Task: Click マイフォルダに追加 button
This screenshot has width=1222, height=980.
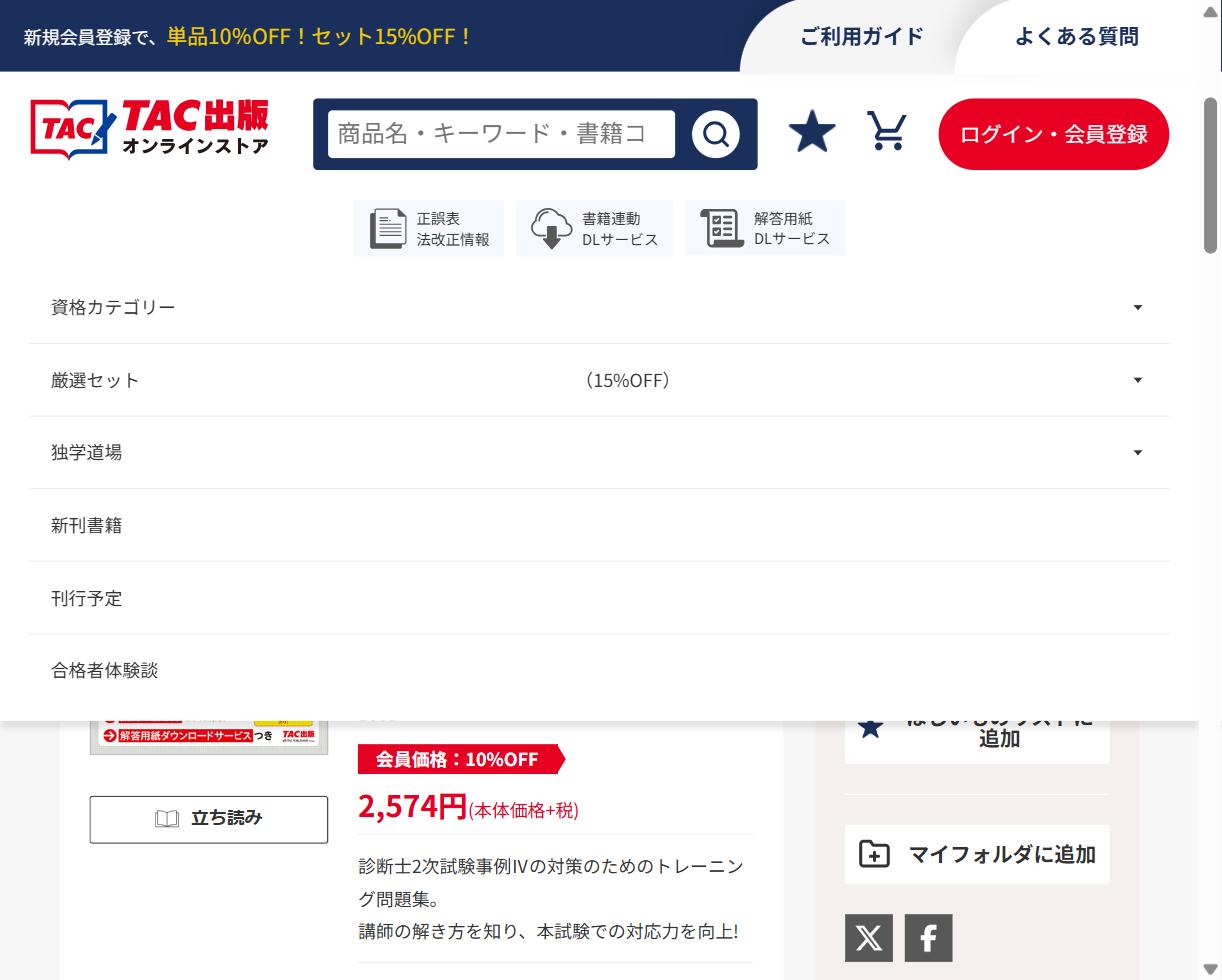Action: 977,854
